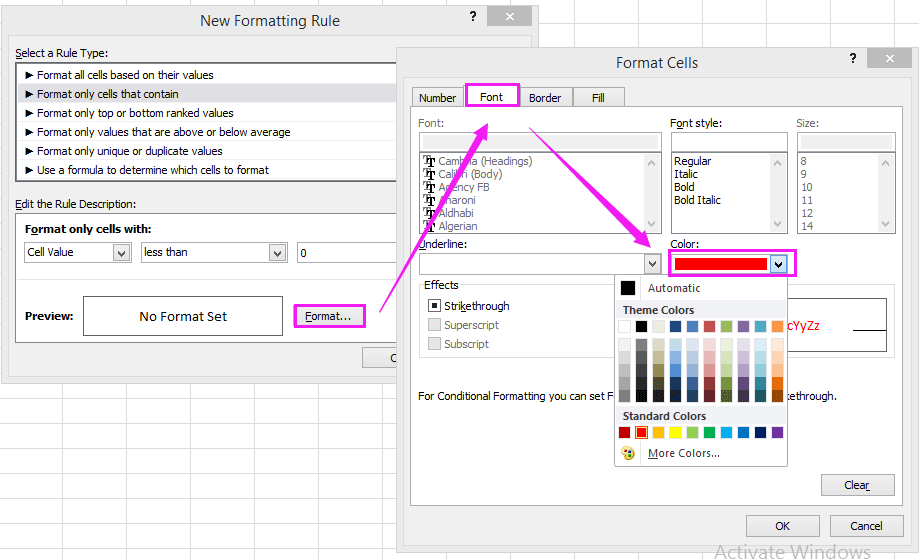Select Bold Italic in Font style list
919x560 pixels.
point(697,200)
